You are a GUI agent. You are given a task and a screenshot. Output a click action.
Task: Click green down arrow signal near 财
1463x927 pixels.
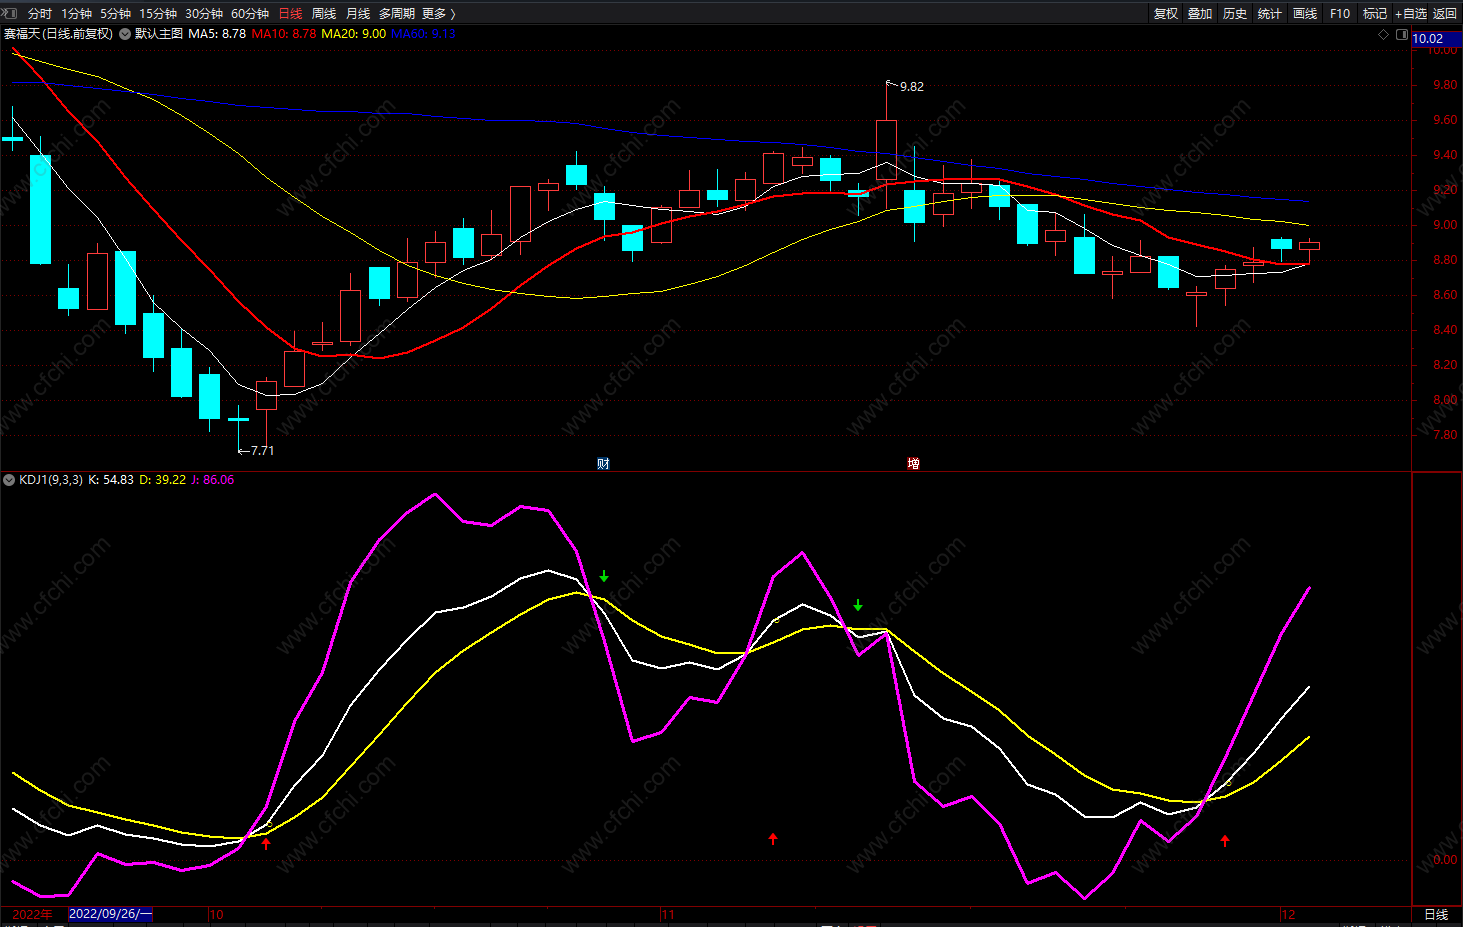coord(604,576)
